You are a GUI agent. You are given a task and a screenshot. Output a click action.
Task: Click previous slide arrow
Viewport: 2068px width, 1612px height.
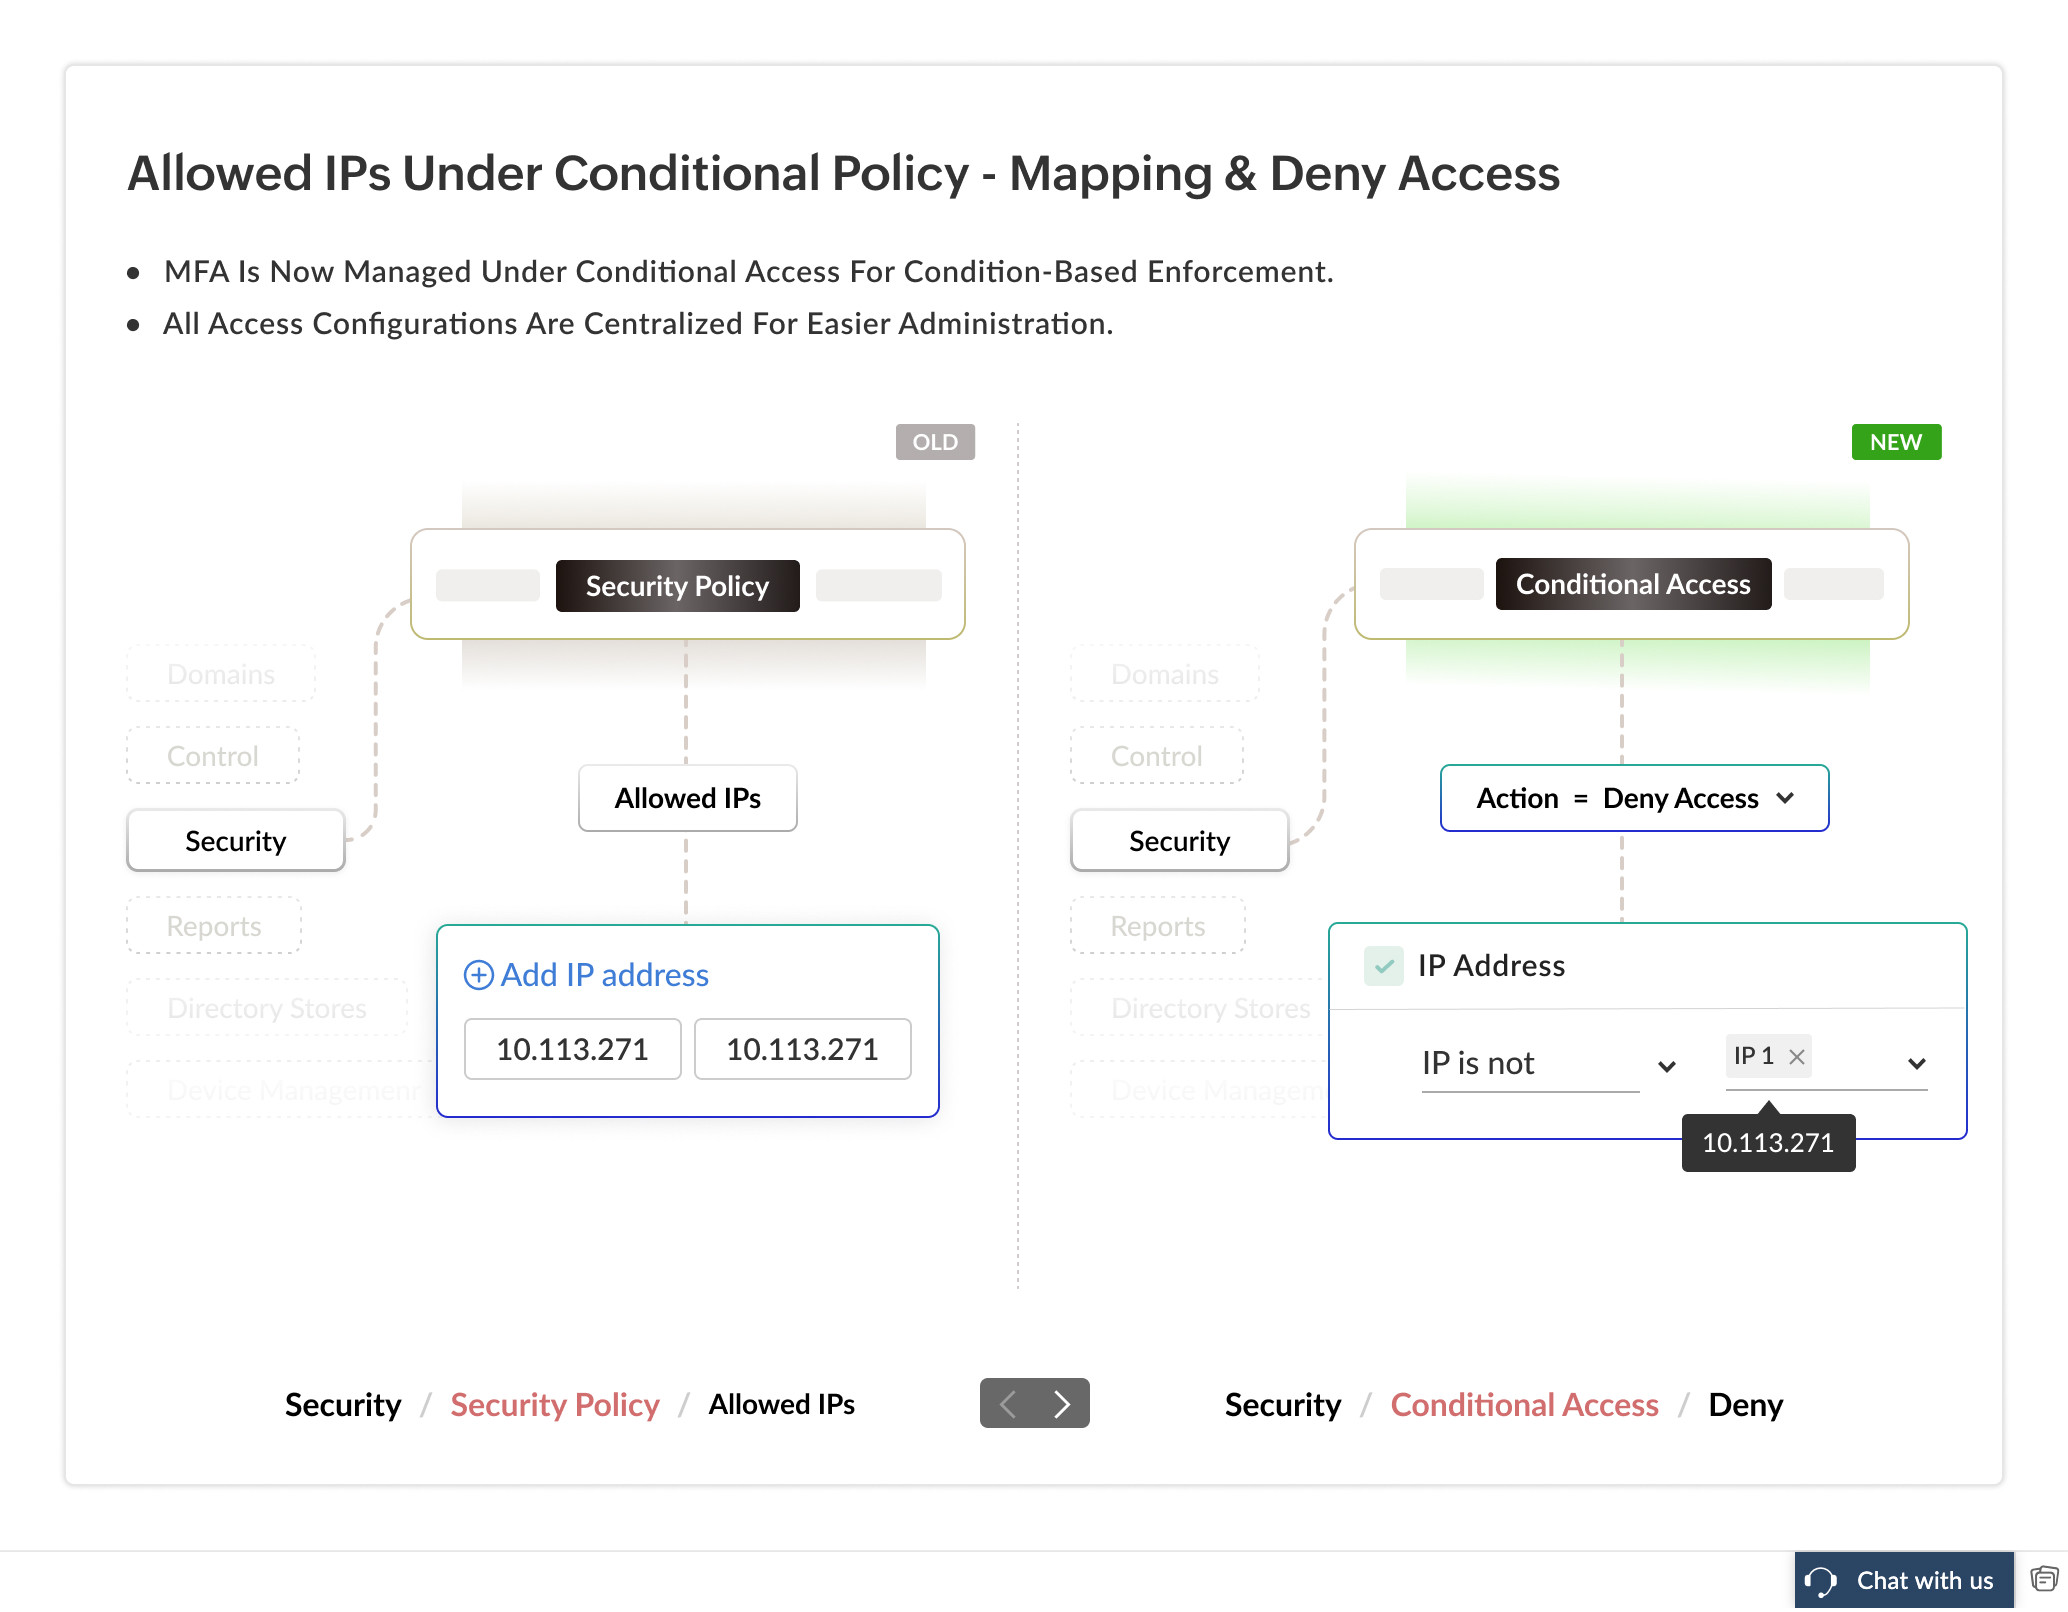coord(1008,1404)
